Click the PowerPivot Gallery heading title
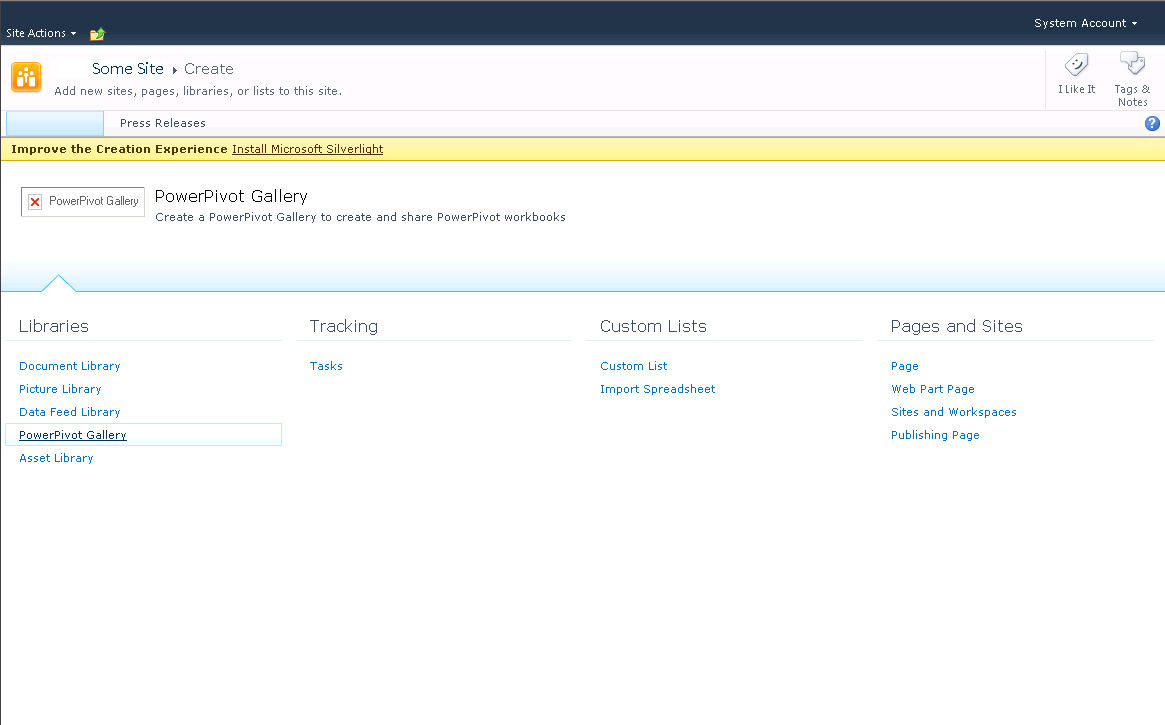The width and height of the screenshot is (1165, 725). (x=231, y=196)
